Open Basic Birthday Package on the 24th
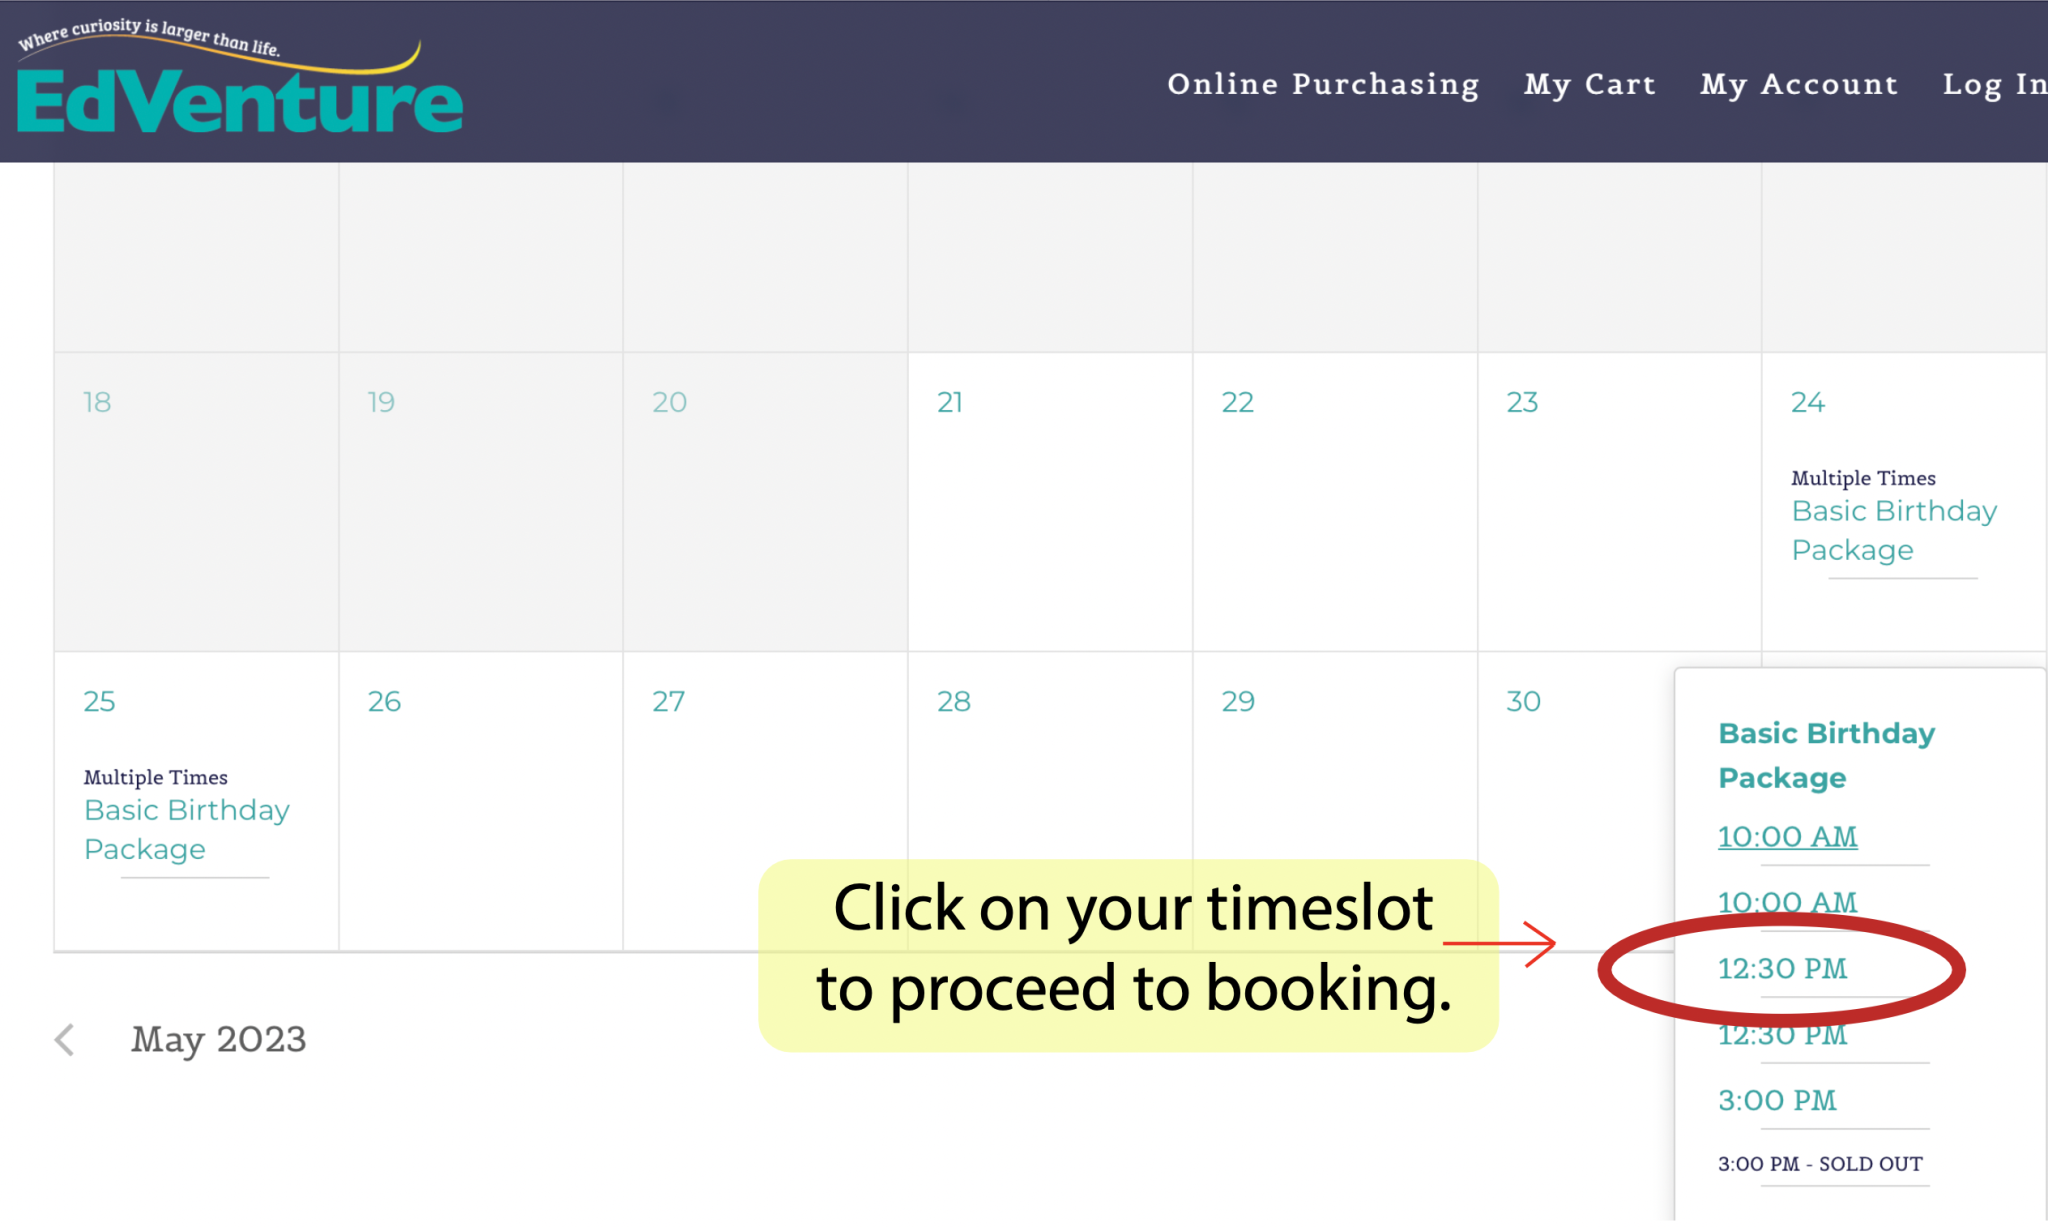Image resolution: width=2048 pixels, height=1227 pixels. 1893,530
